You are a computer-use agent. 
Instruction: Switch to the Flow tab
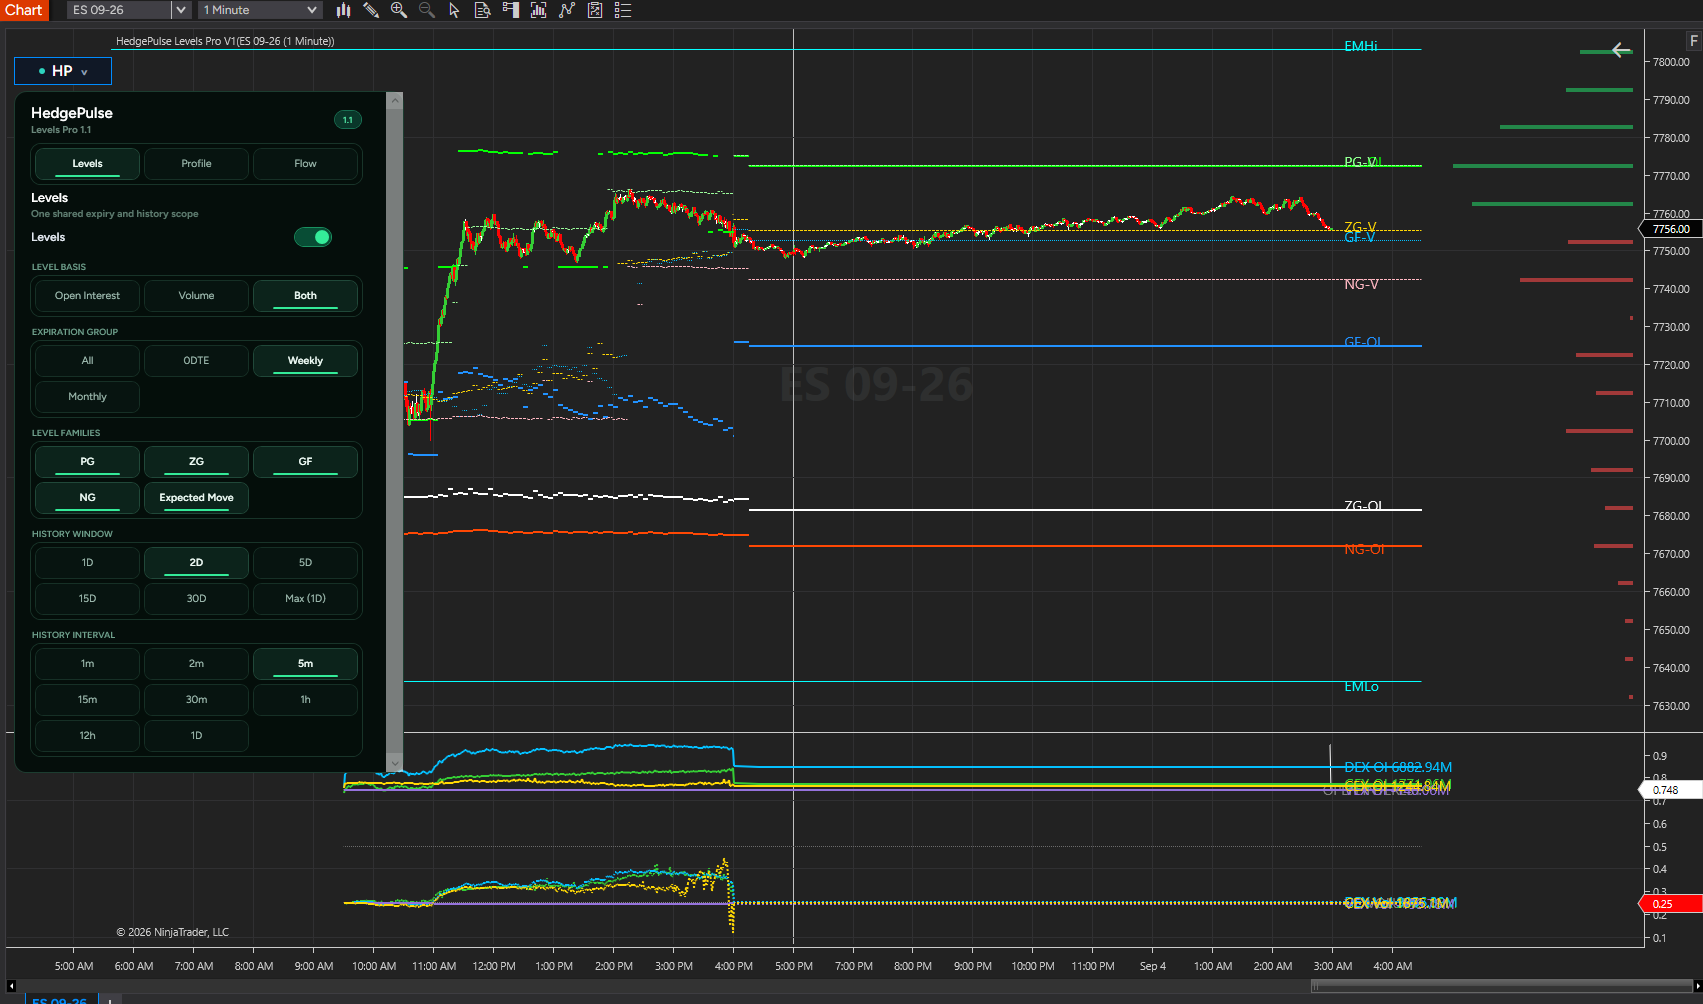[305, 164]
